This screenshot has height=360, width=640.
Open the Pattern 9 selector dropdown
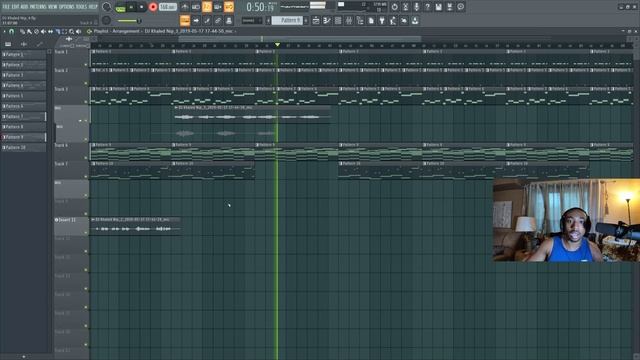tap(287, 20)
